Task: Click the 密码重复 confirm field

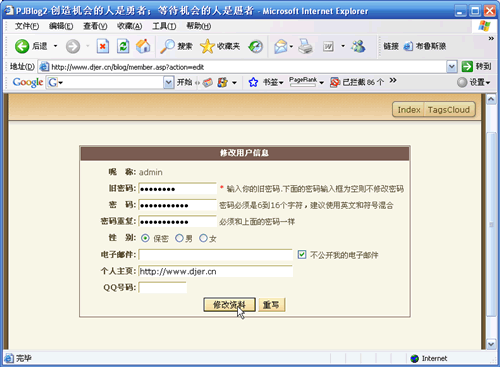Action: pyautogui.click(x=178, y=221)
